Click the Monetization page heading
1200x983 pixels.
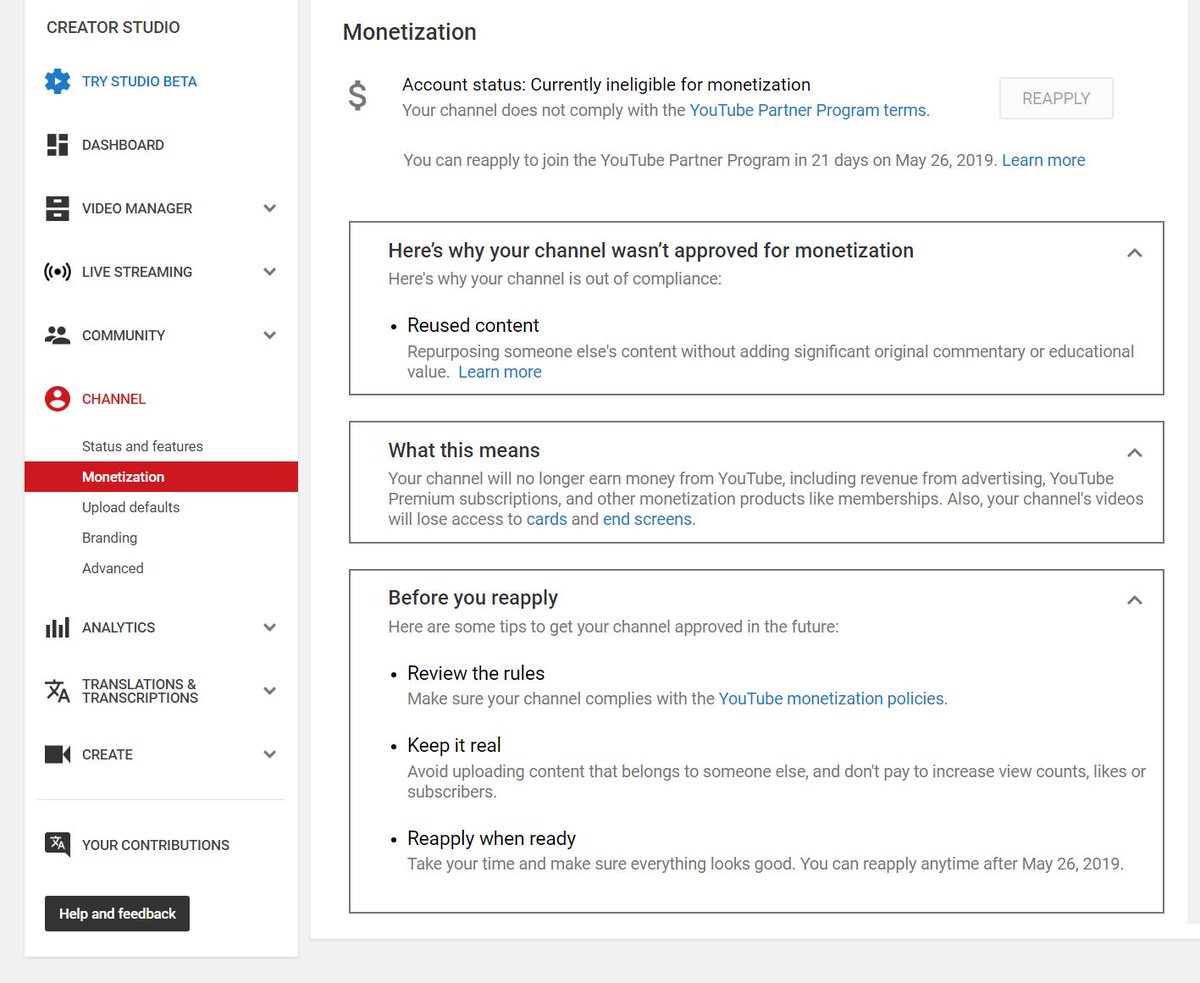410,32
